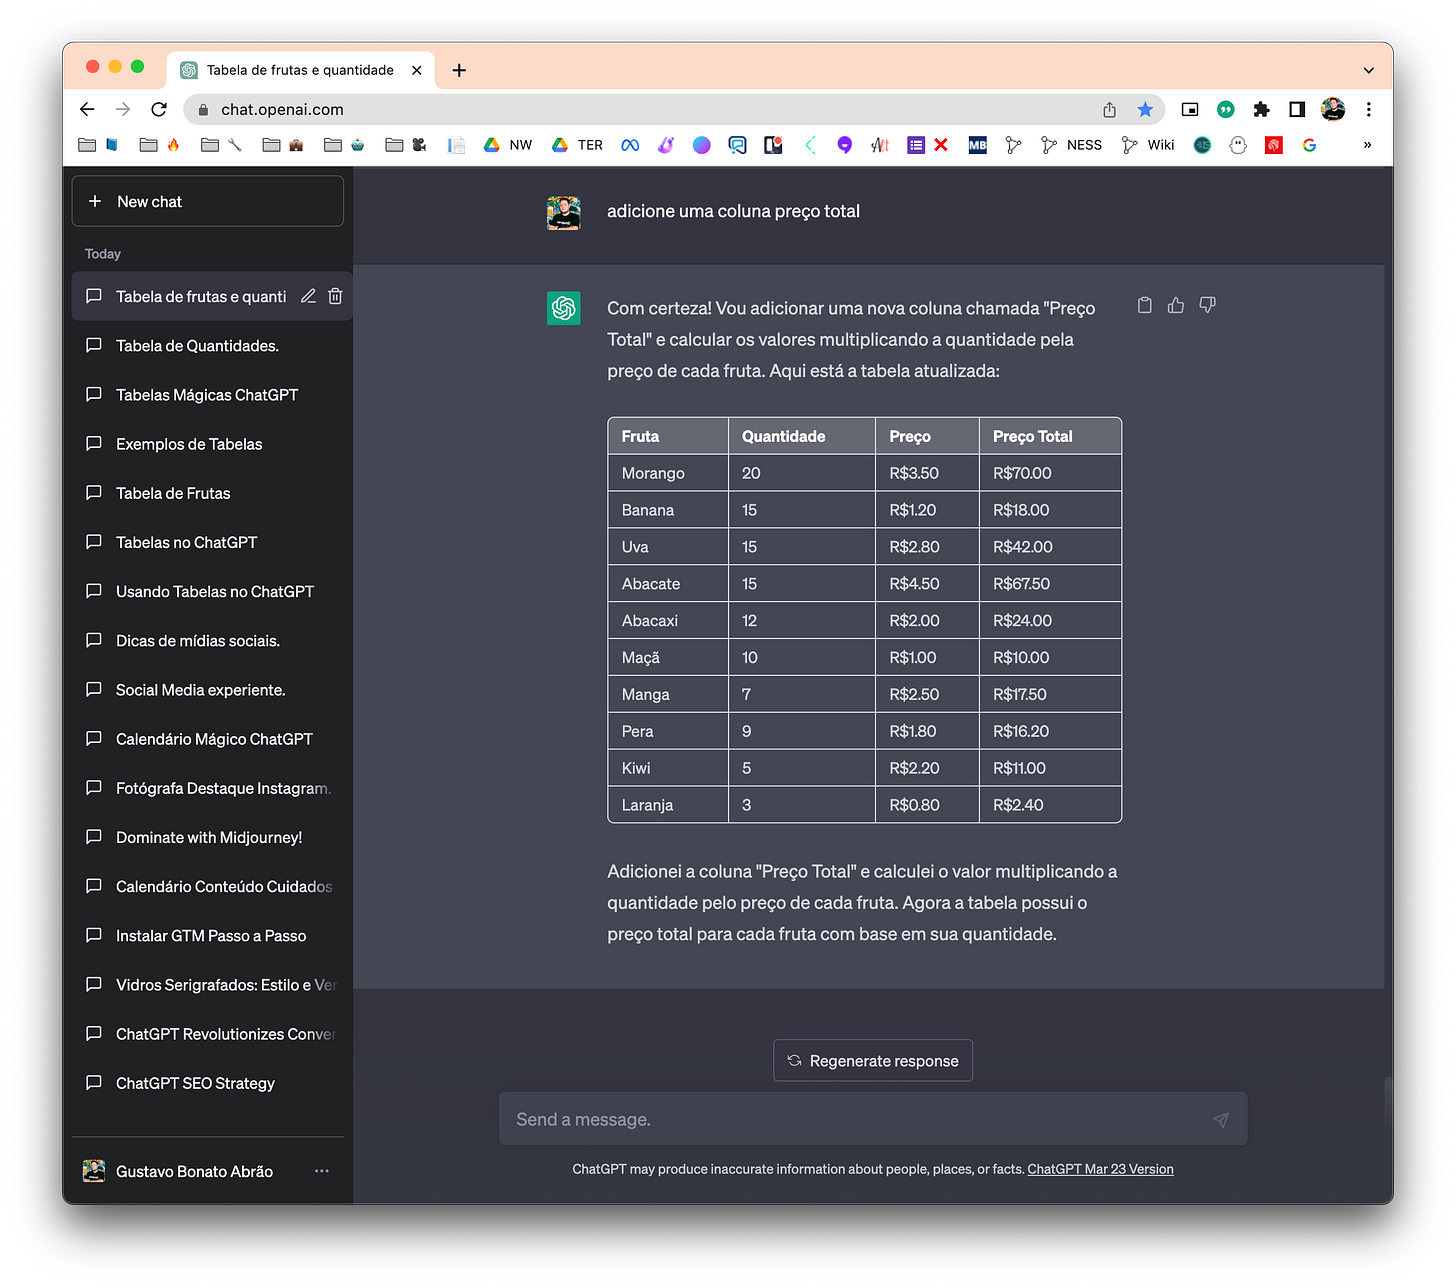Open the fire-icon bookmark folder
The width and height of the screenshot is (1456, 1287).
tap(160, 145)
